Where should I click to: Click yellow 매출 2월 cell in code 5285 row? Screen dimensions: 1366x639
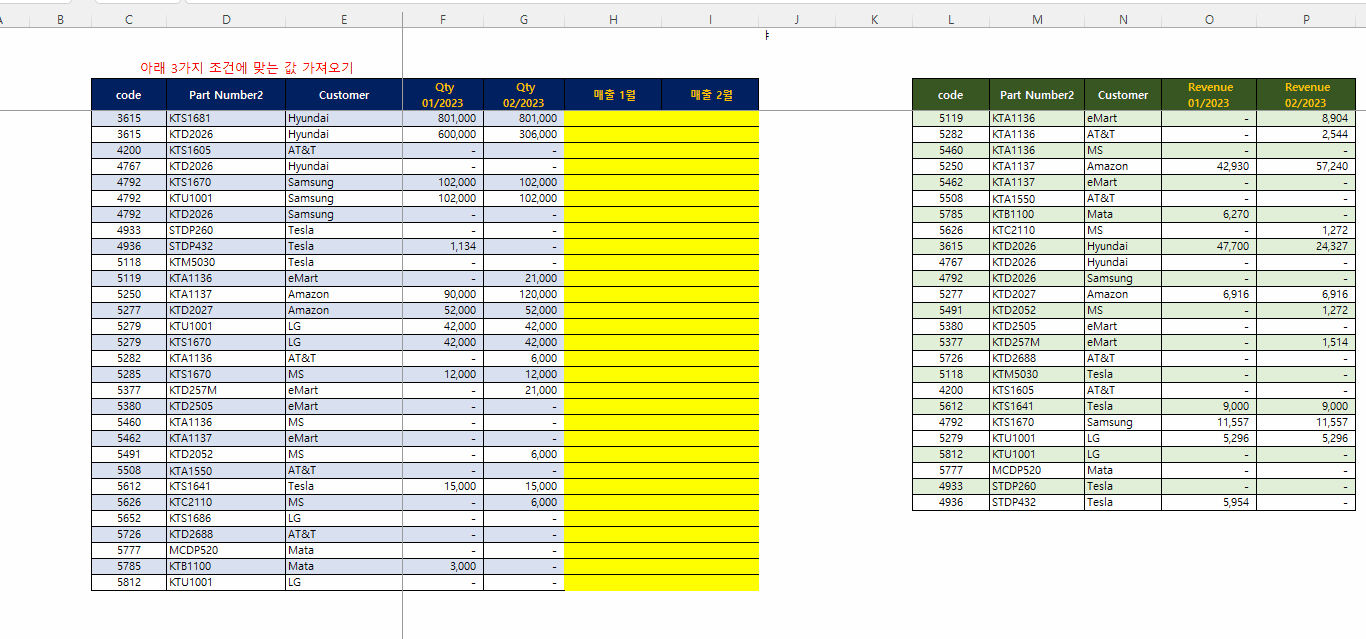pyautogui.click(x=710, y=374)
